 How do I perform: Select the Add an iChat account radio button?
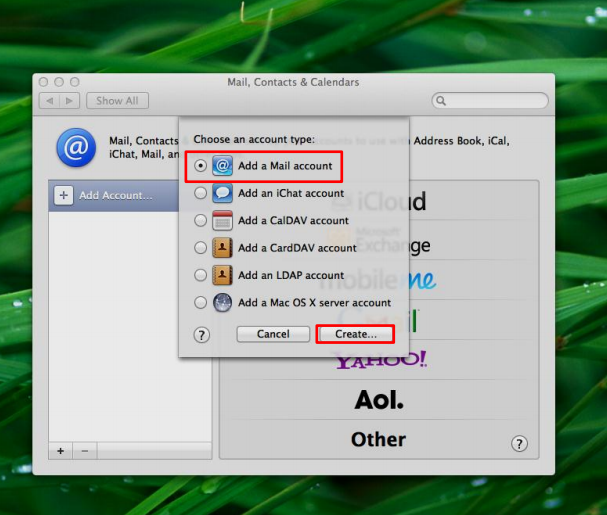[200, 193]
